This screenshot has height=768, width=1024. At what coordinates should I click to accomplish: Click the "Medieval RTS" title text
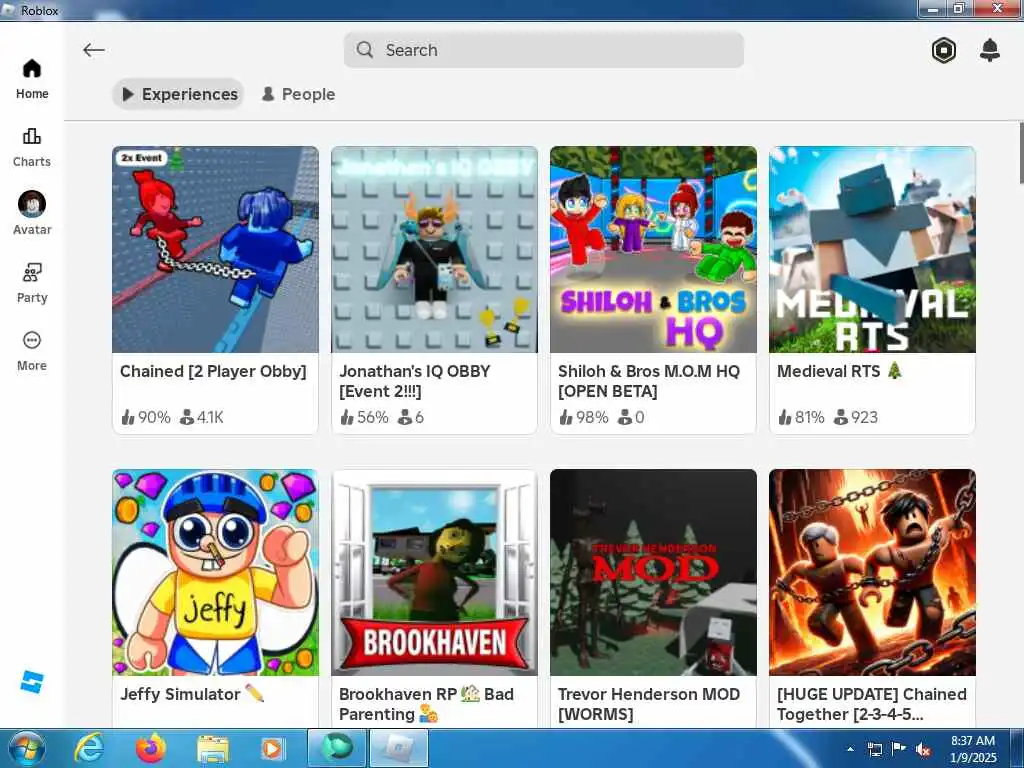click(828, 371)
